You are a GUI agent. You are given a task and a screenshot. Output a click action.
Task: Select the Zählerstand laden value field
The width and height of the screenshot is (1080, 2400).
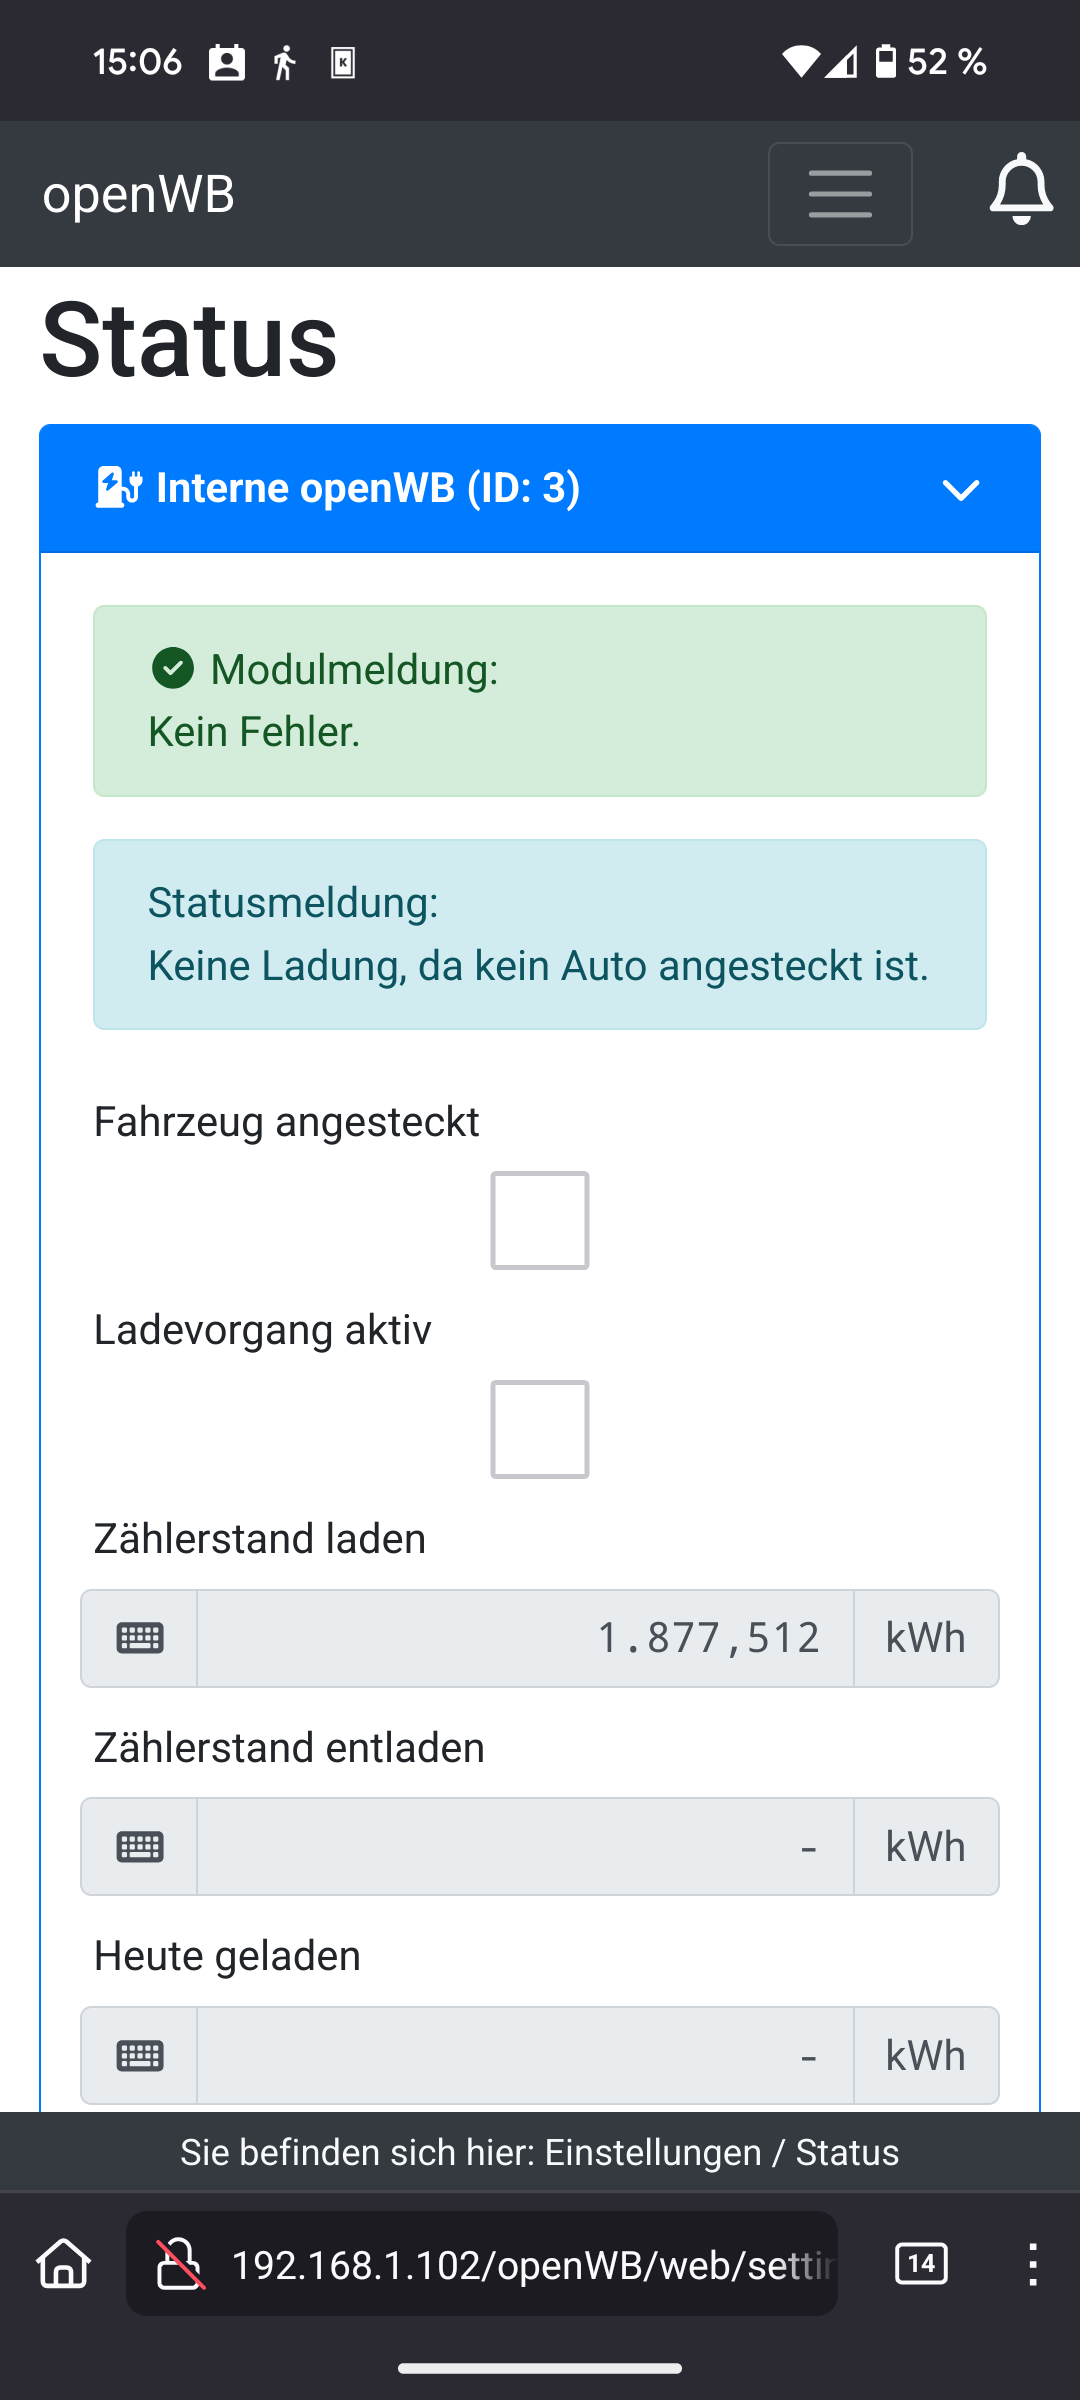(x=525, y=1638)
